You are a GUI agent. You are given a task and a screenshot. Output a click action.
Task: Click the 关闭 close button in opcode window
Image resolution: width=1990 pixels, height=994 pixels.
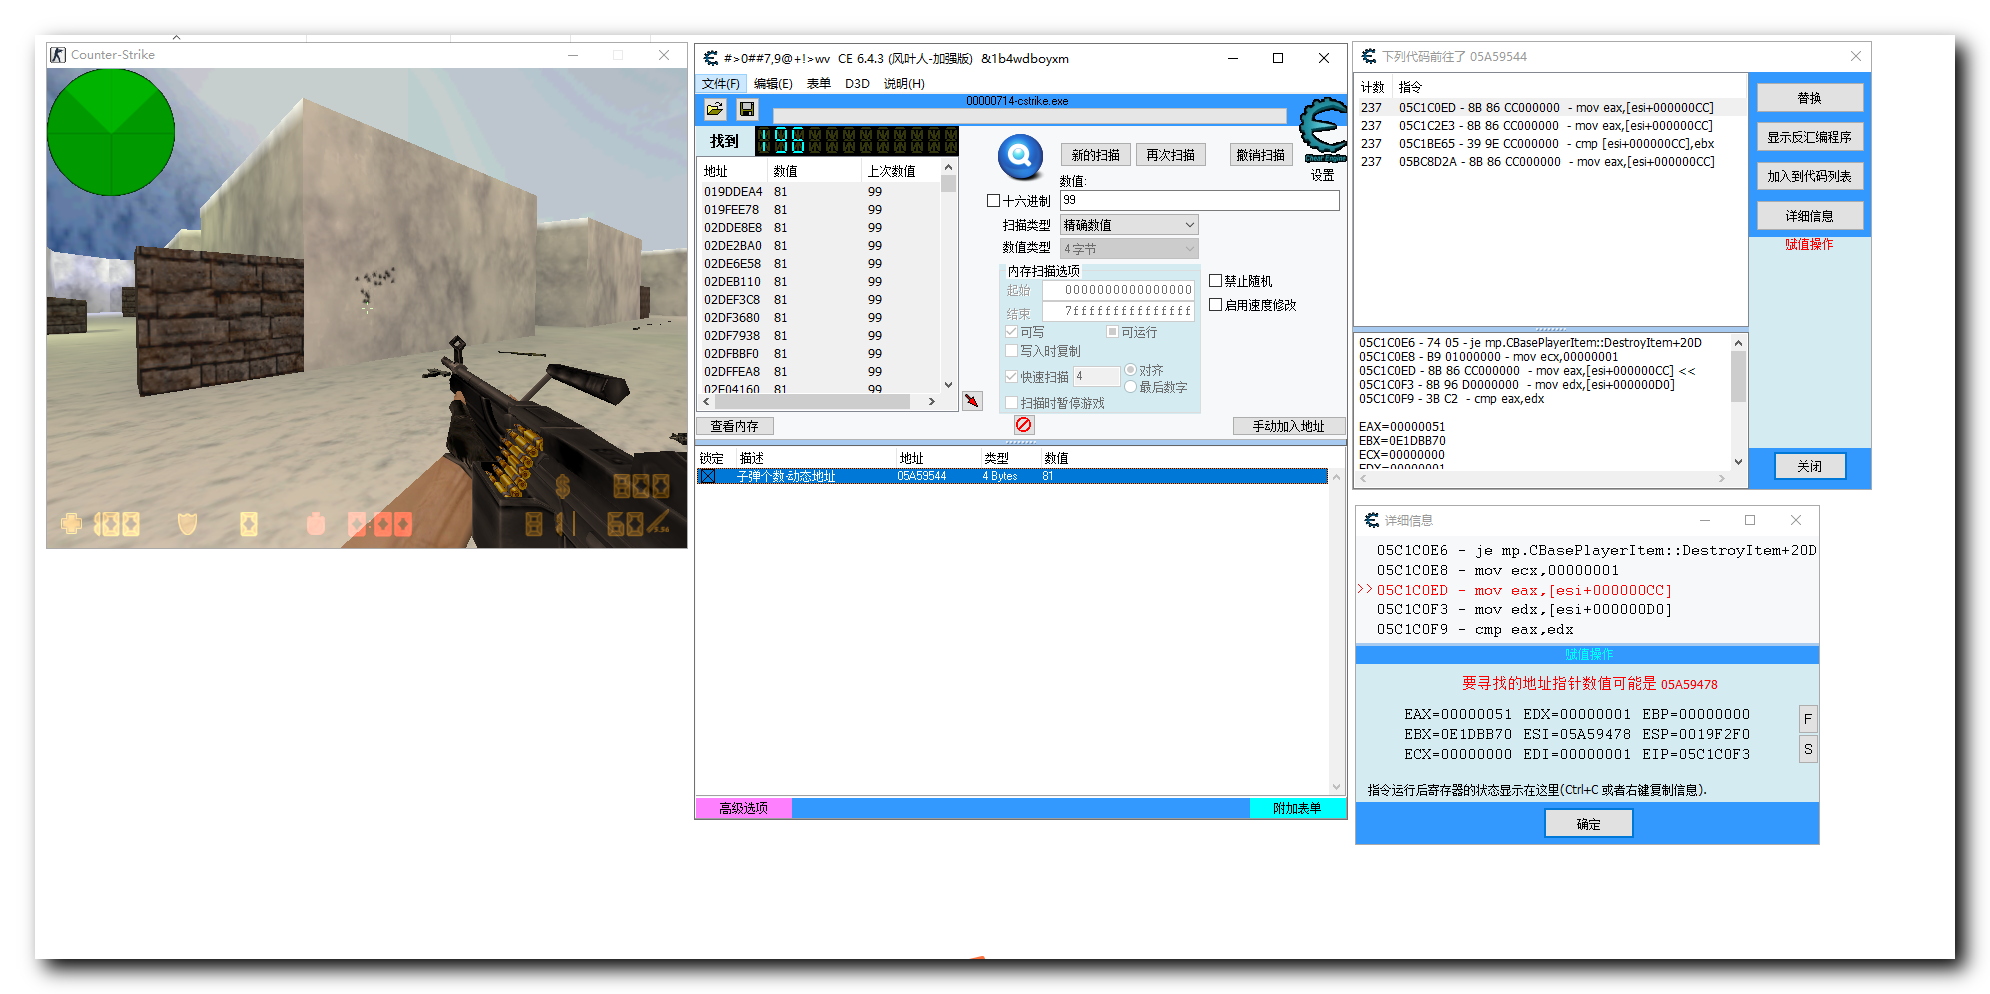point(1810,466)
